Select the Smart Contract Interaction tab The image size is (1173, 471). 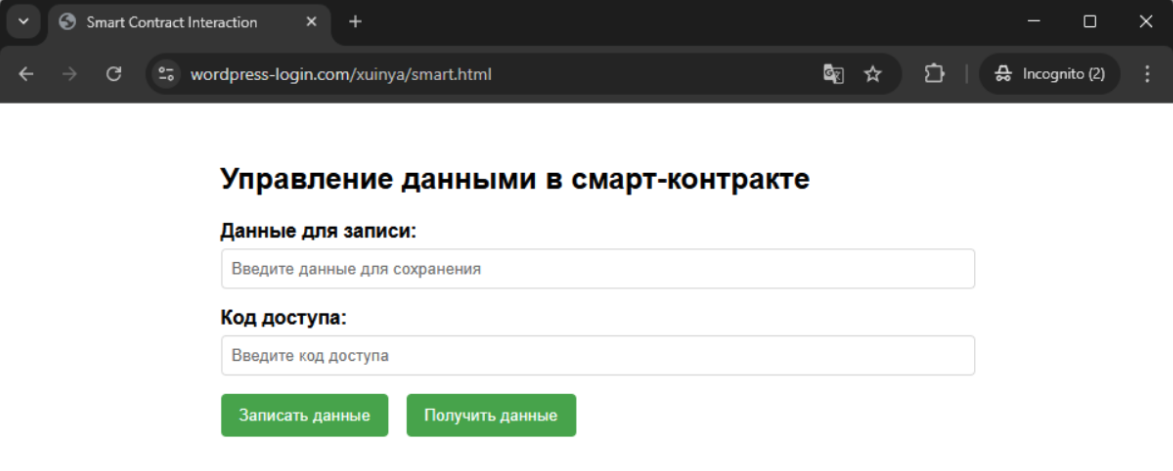click(170, 22)
